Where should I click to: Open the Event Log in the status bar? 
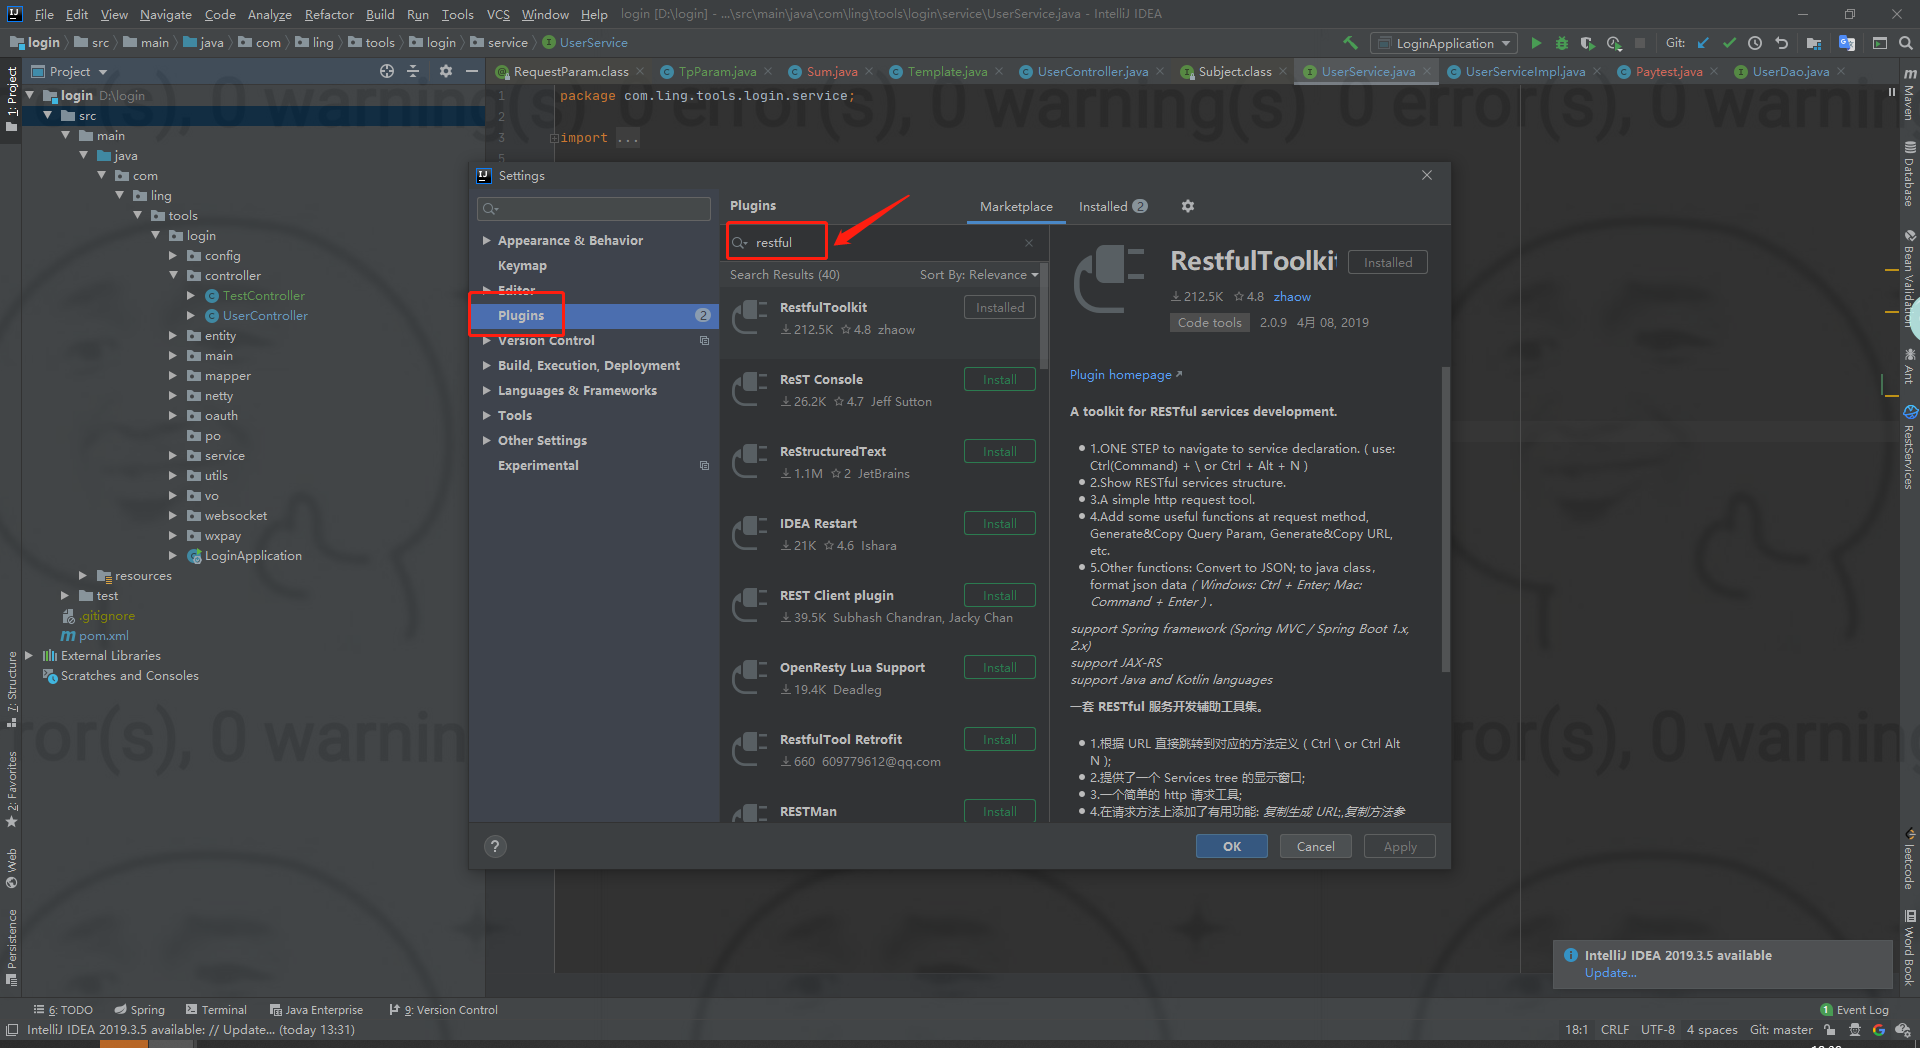click(x=1860, y=1009)
